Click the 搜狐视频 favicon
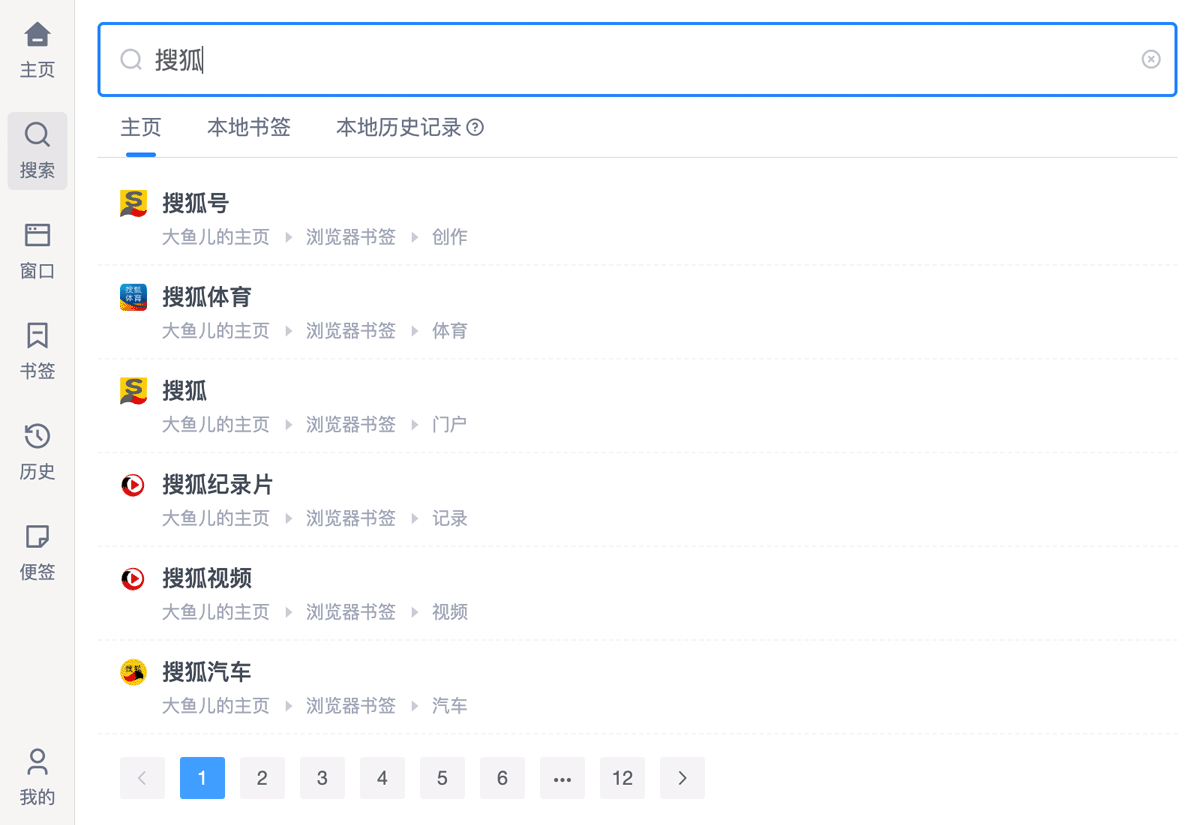 click(x=133, y=578)
